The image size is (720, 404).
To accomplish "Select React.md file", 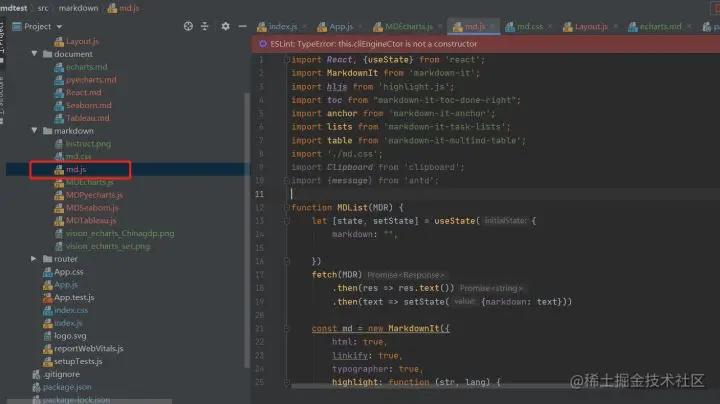I will [x=78, y=93].
